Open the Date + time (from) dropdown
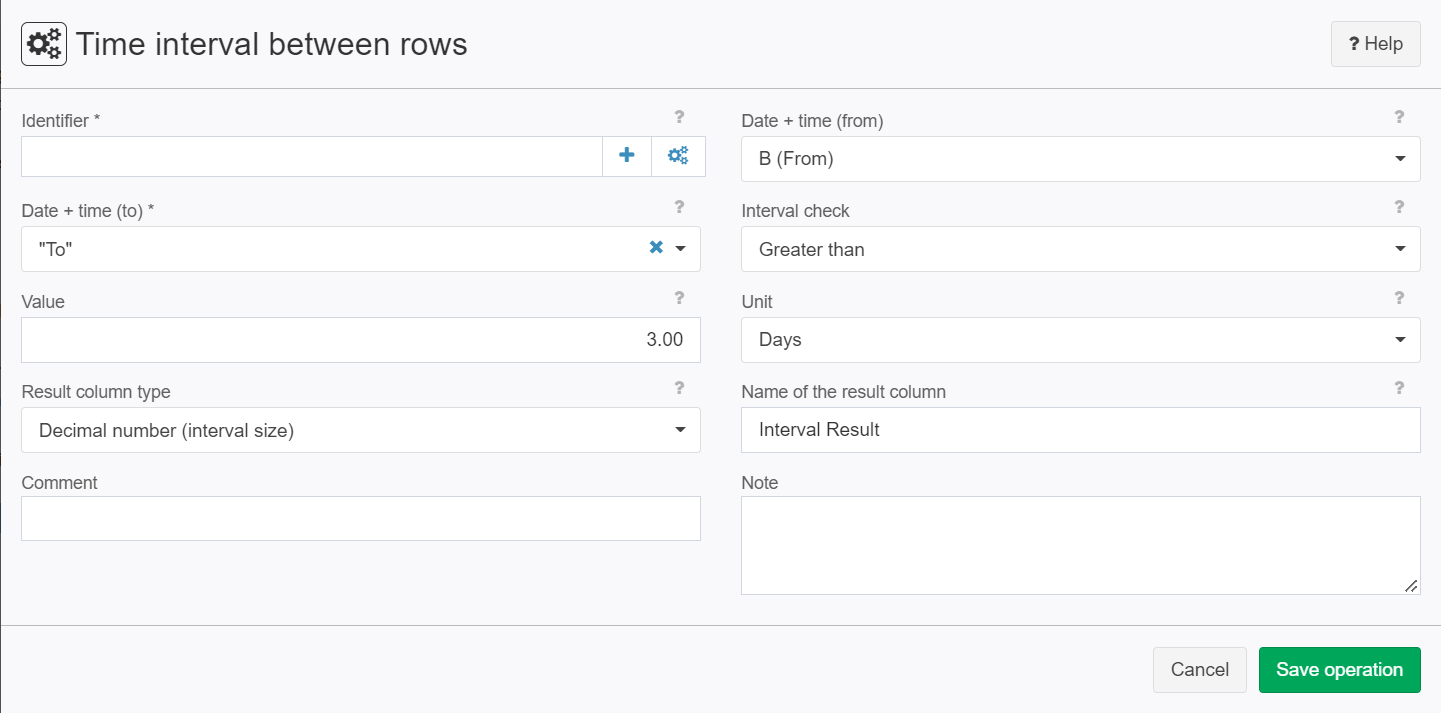1441x713 pixels. (1080, 159)
